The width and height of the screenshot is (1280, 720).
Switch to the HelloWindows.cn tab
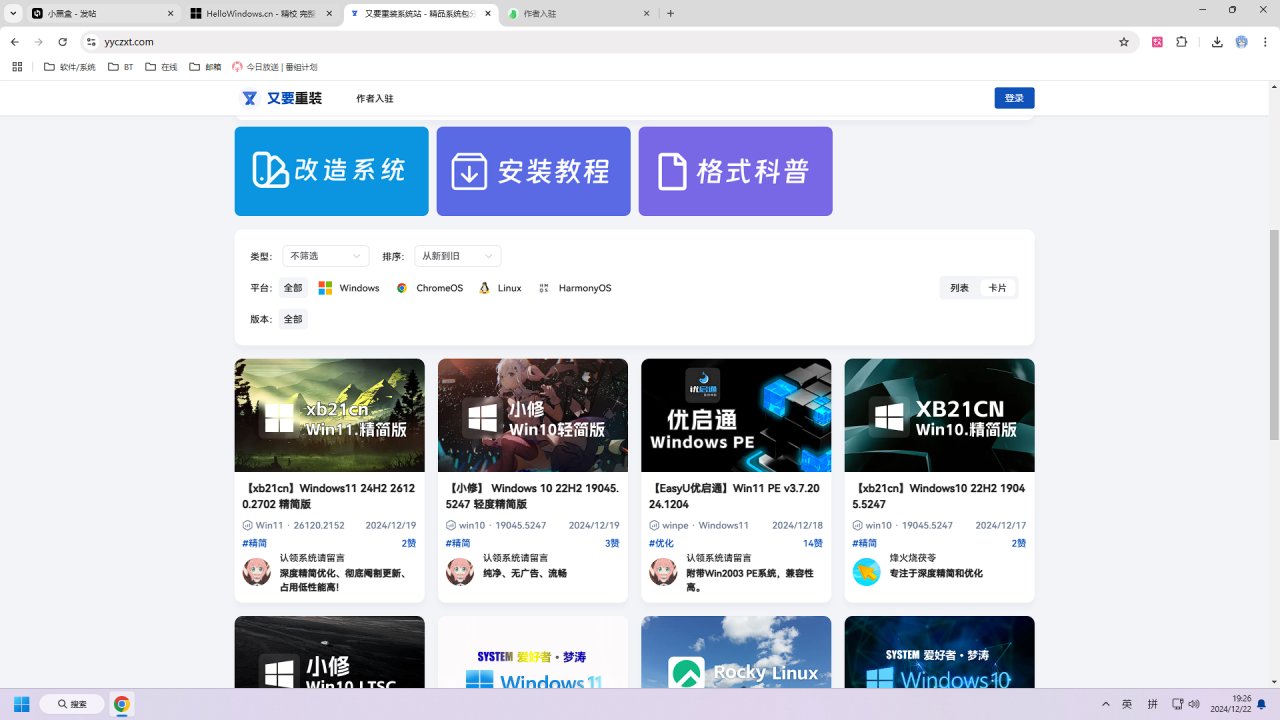pyautogui.click(x=262, y=14)
